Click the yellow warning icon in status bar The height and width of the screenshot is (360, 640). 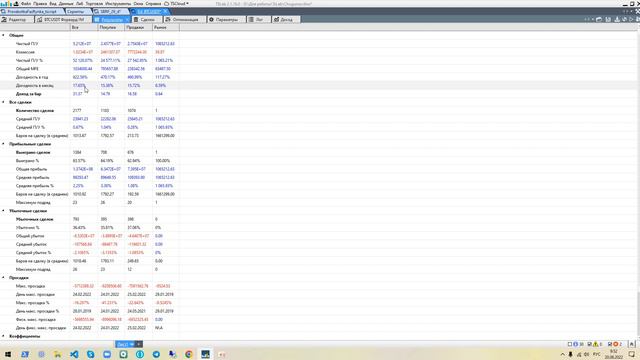(x=596, y=344)
